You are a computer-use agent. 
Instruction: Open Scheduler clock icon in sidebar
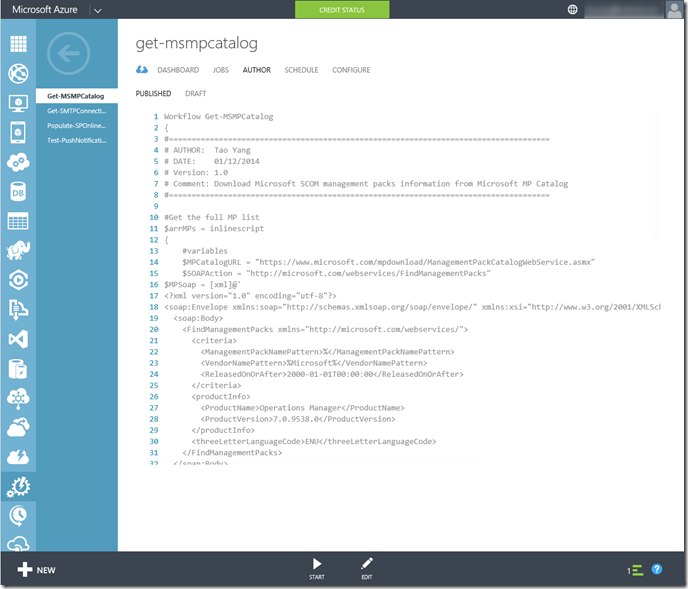tap(18, 516)
